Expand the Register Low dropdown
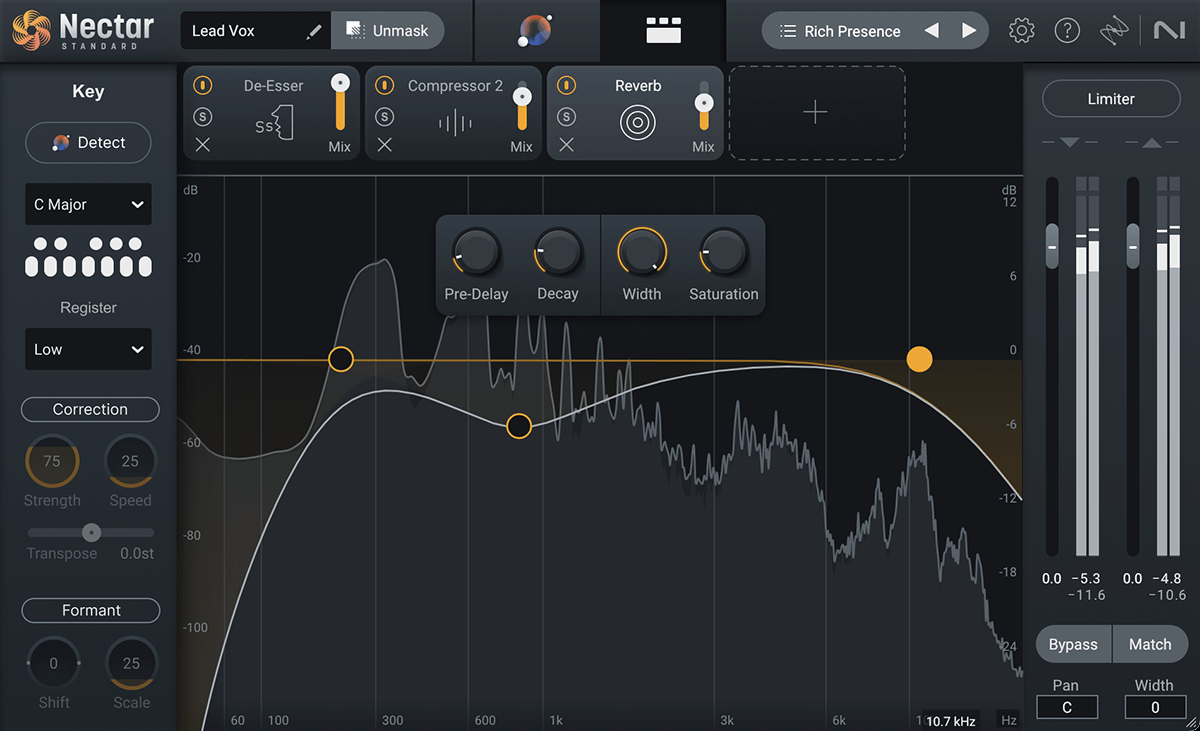This screenshot has width=1200, height=731. [x=89, y=350]
